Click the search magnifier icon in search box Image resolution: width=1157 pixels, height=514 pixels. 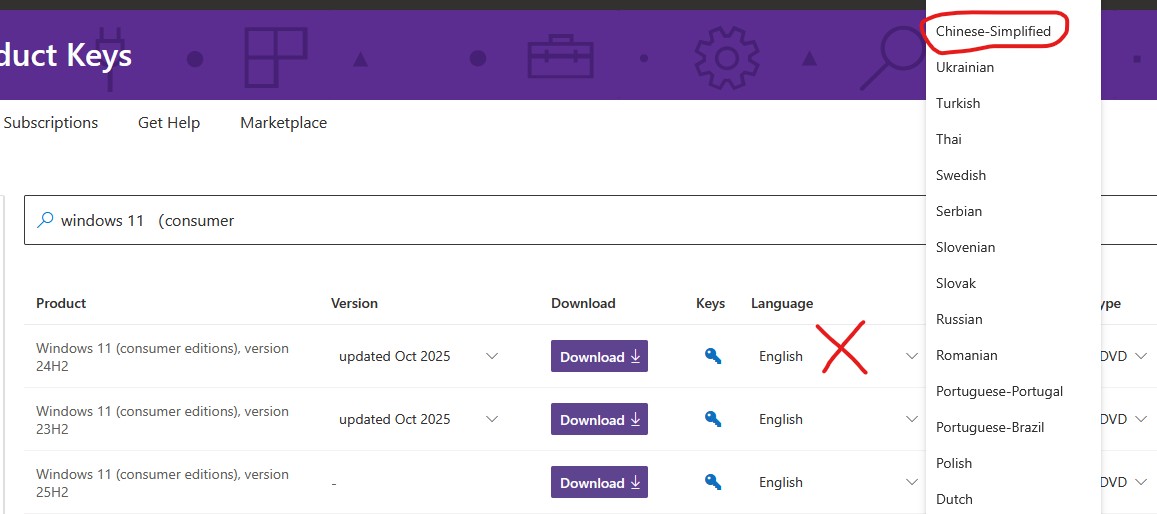coord(45,220)
